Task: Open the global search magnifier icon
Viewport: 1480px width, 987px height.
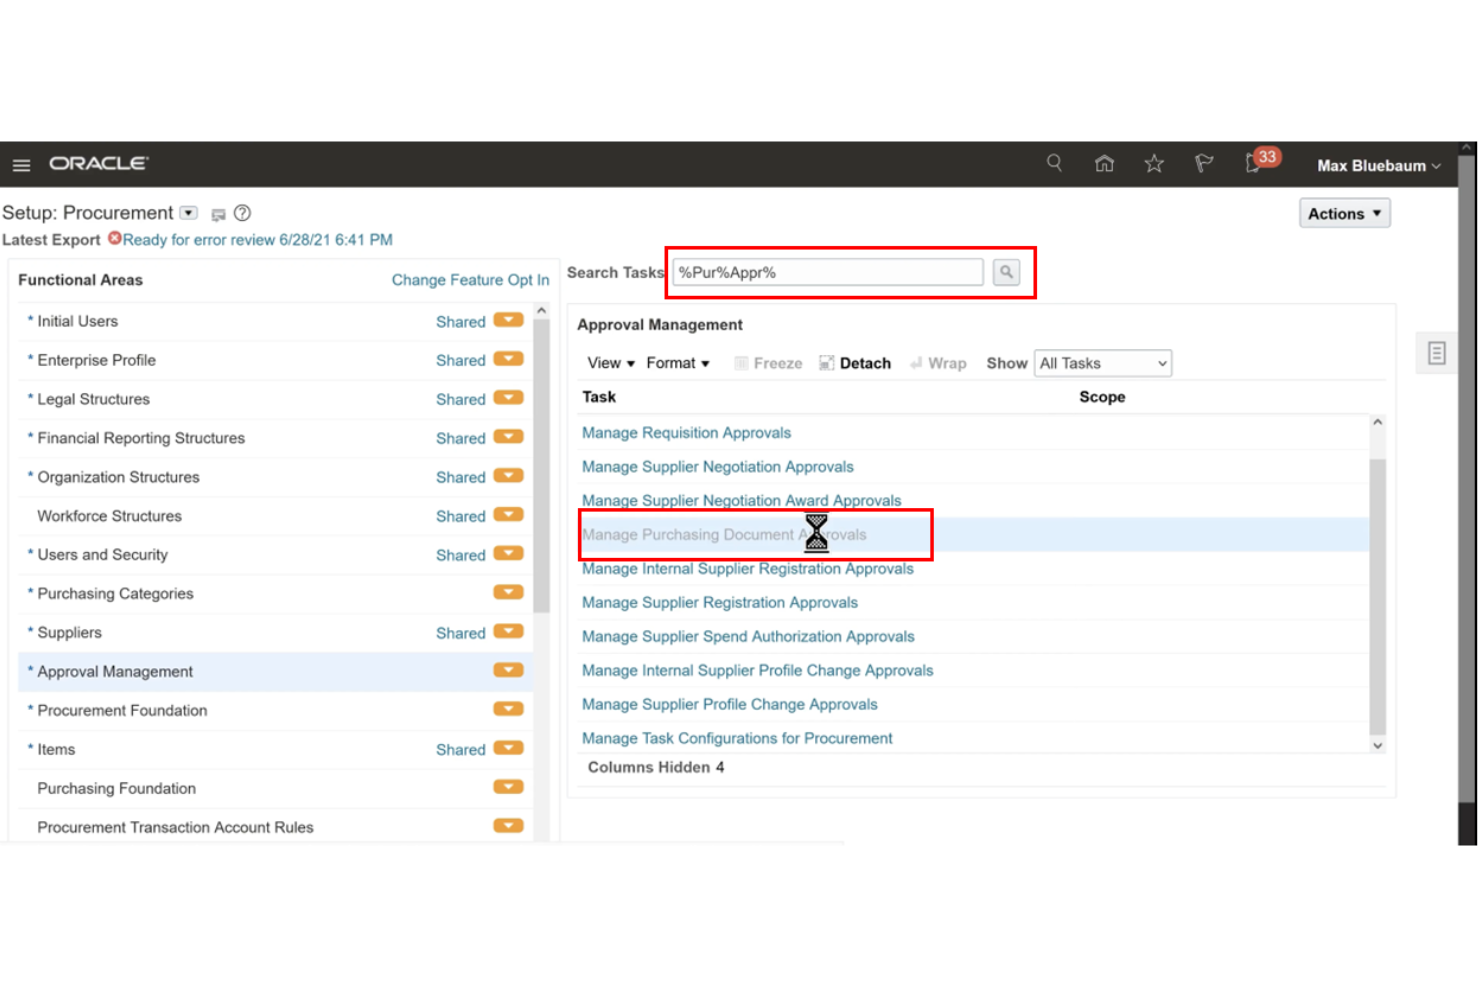Action: 1054,163
